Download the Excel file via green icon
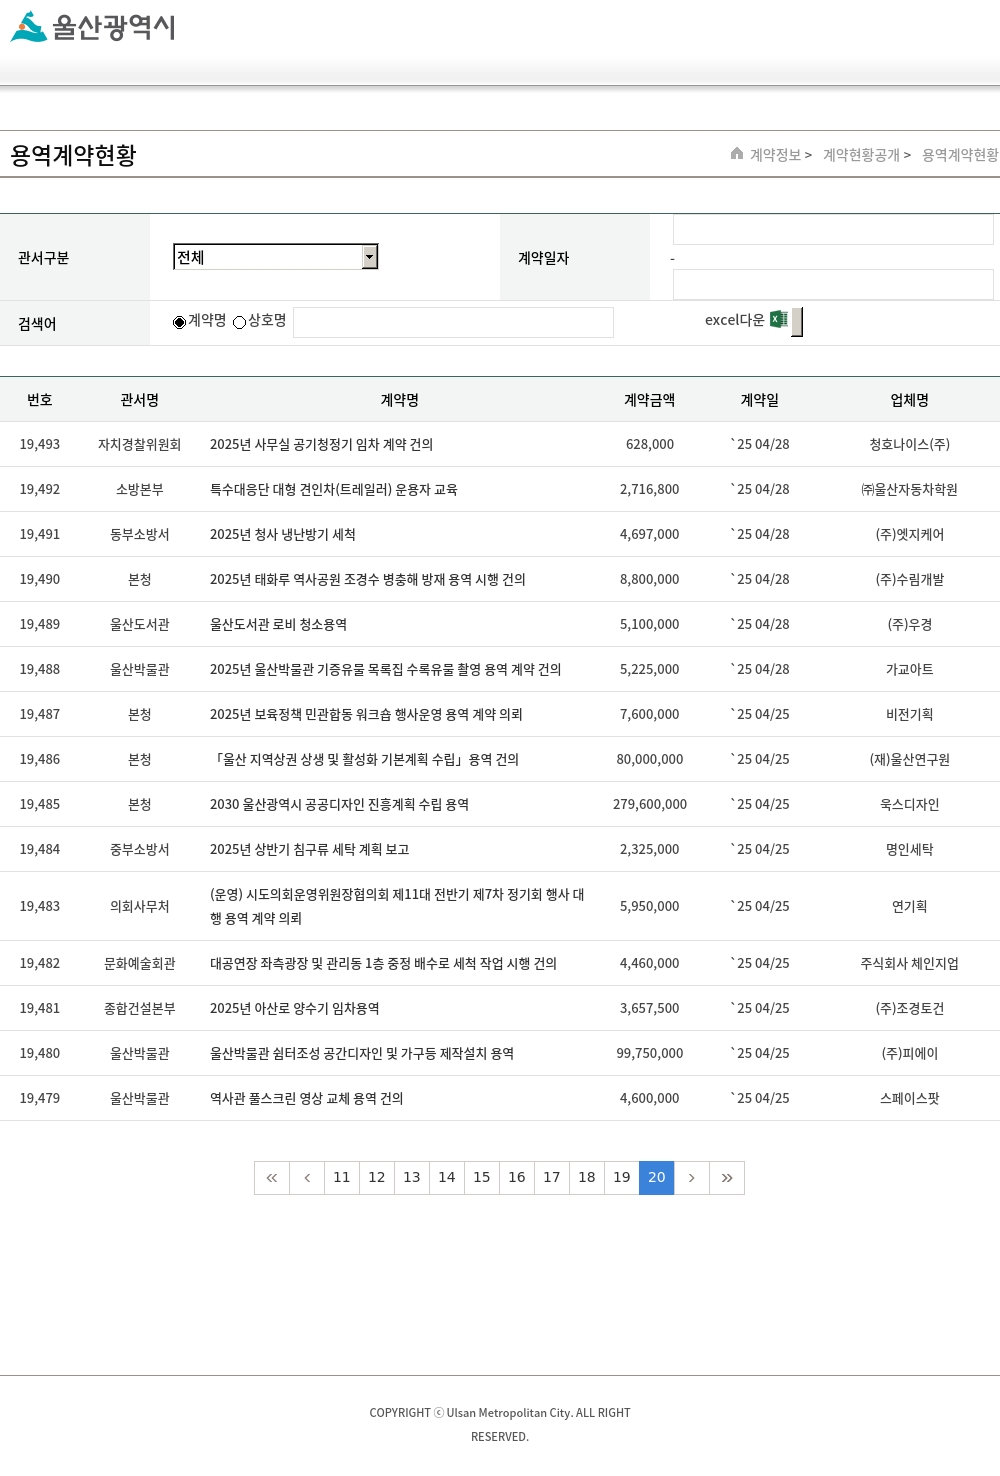 (779, 320)
